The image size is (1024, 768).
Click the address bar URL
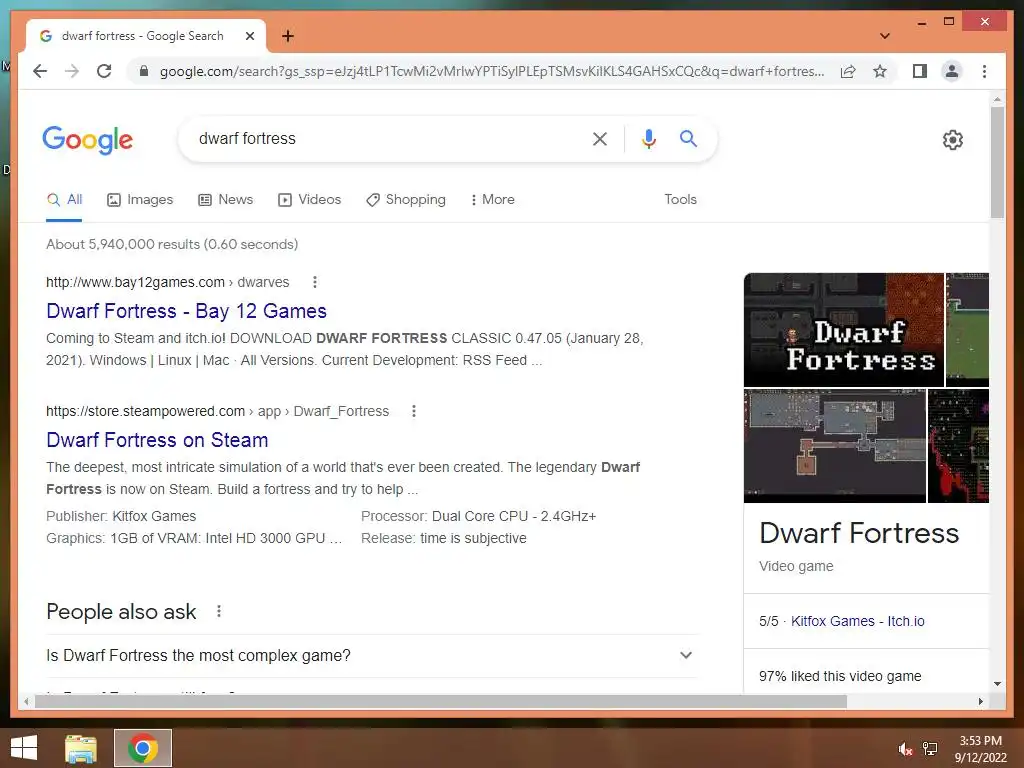point(492,71)
